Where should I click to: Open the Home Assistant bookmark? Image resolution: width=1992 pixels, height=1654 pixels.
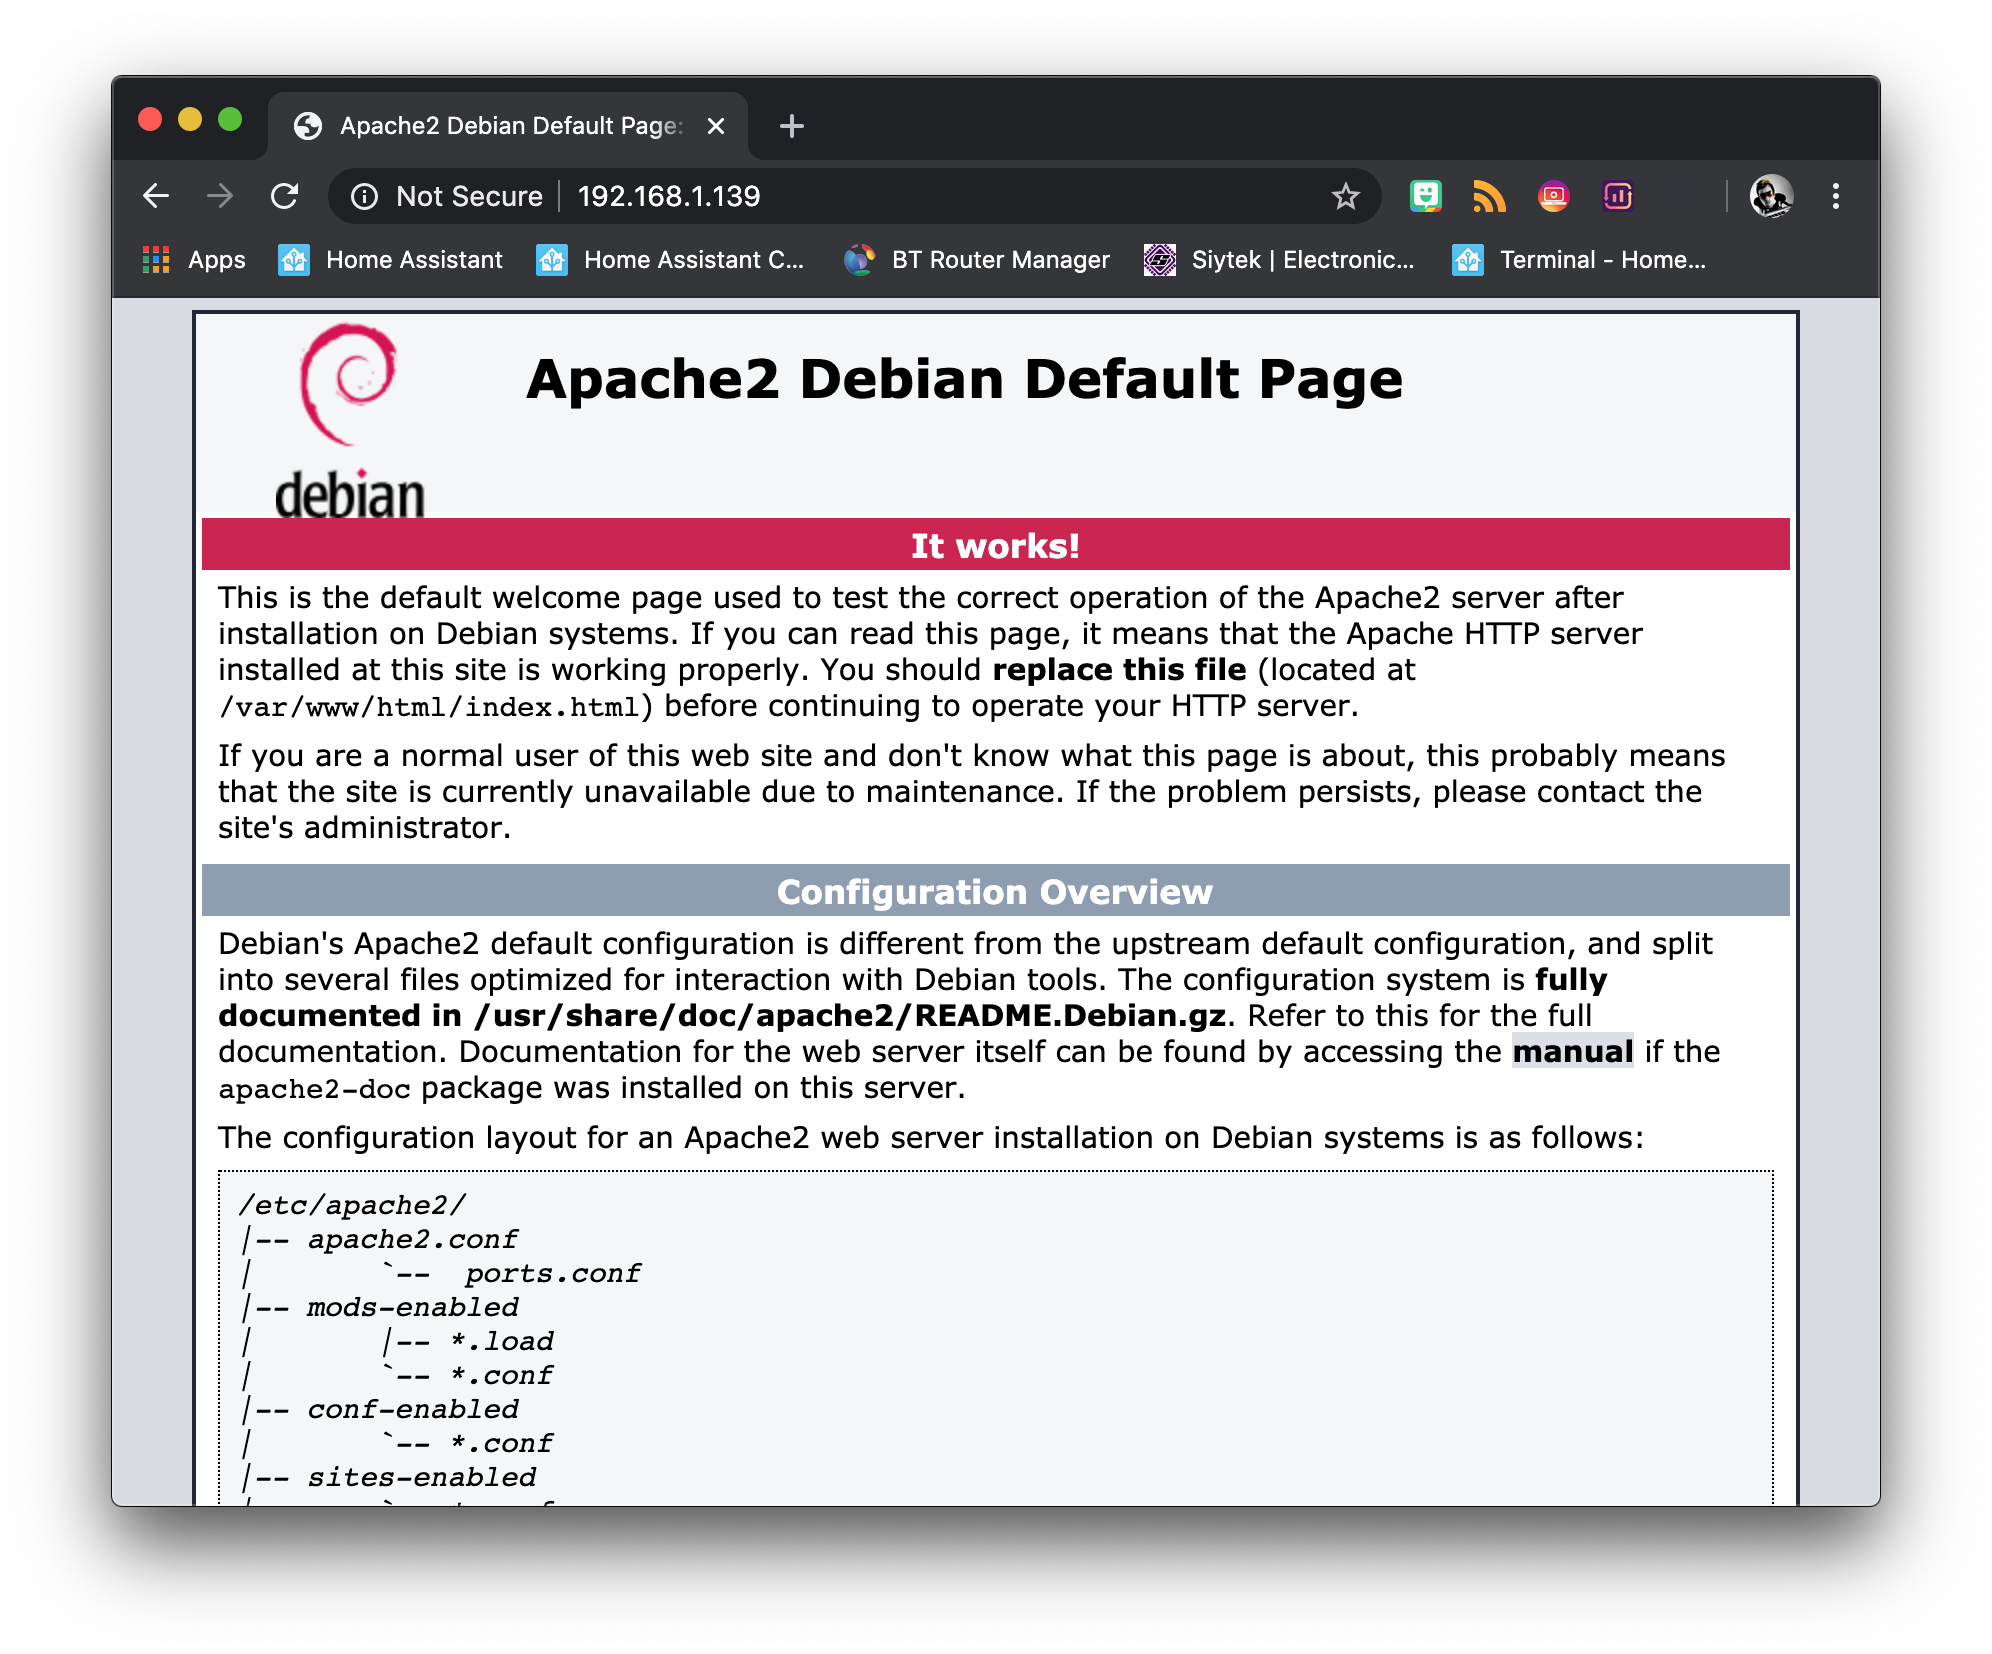(x=391, y=260)
